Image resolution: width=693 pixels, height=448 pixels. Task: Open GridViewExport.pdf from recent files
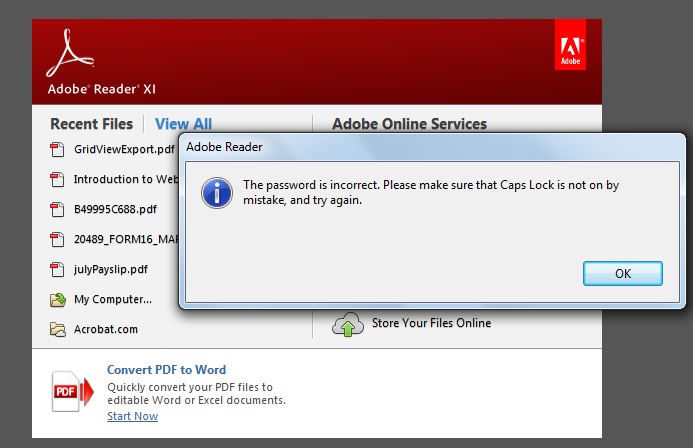[124, 149]
